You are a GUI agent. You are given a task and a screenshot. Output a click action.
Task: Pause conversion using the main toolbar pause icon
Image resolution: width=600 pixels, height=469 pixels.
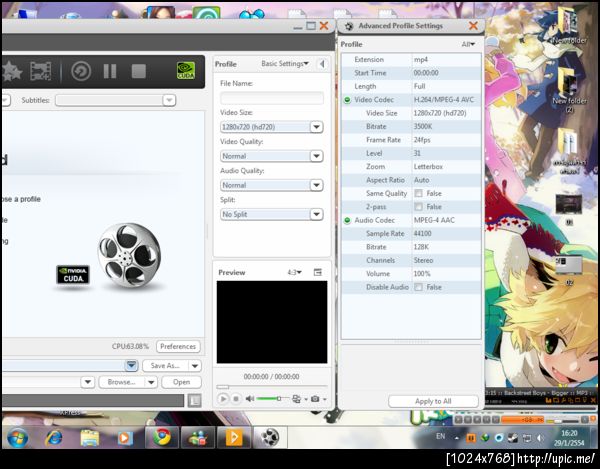(x=110, y=71)
